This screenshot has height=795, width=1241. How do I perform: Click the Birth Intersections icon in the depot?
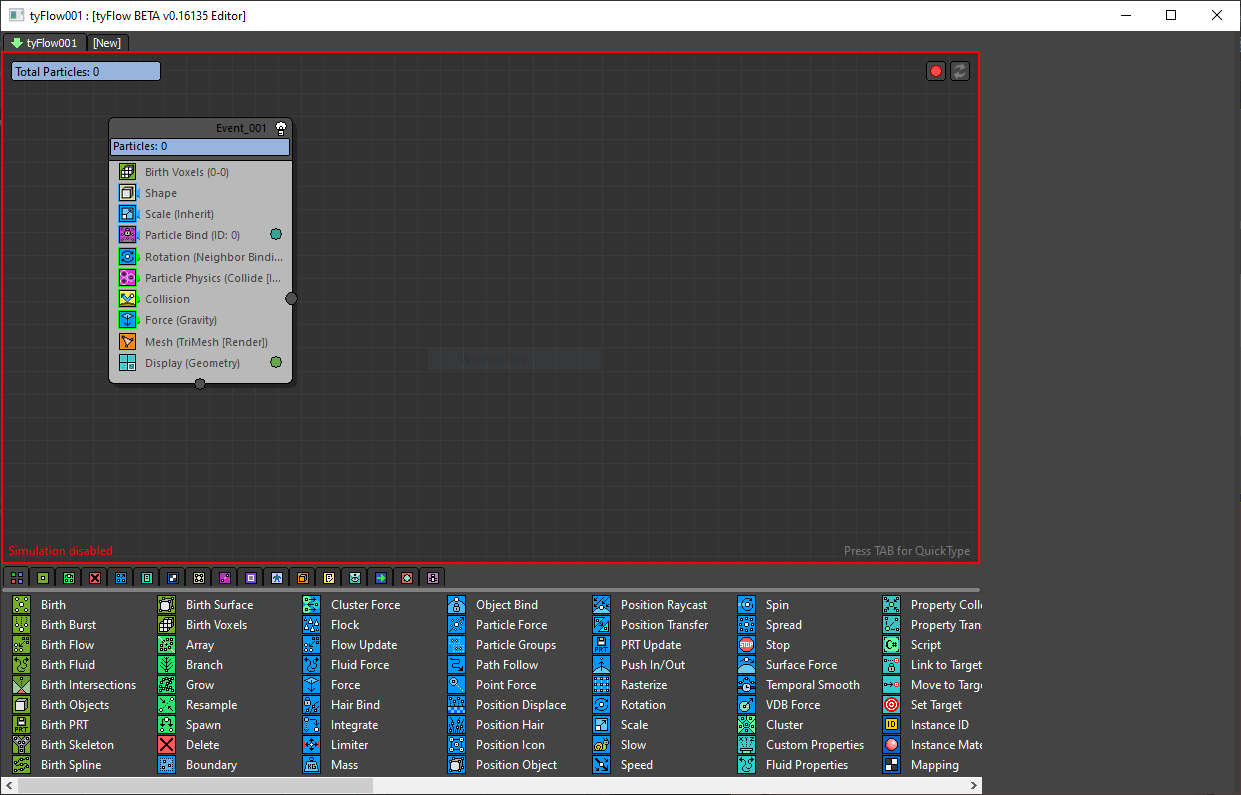point(21,685)
